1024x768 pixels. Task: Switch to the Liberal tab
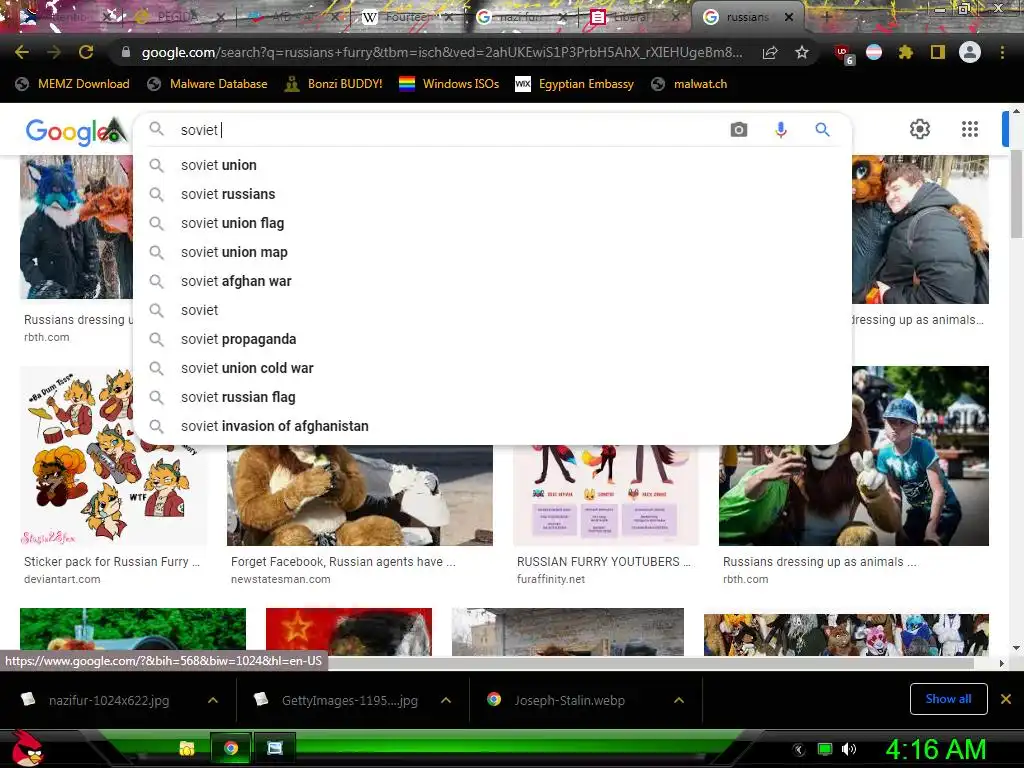[x=633, y=17]
